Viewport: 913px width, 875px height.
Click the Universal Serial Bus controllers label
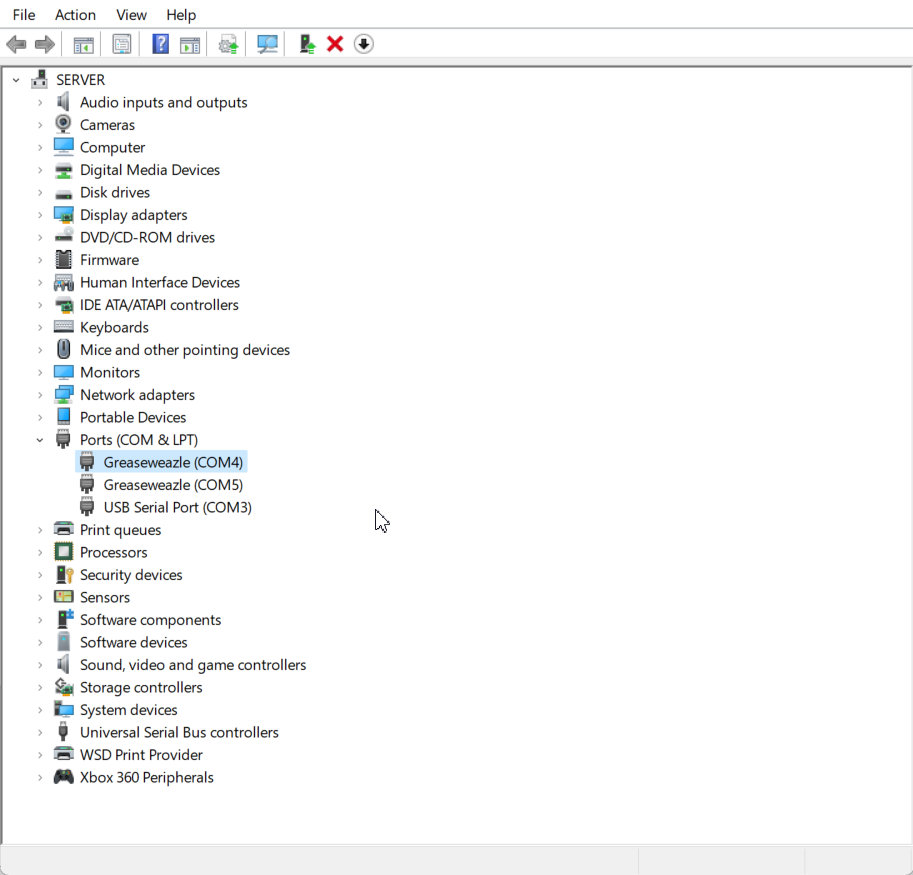pos(179,732)
